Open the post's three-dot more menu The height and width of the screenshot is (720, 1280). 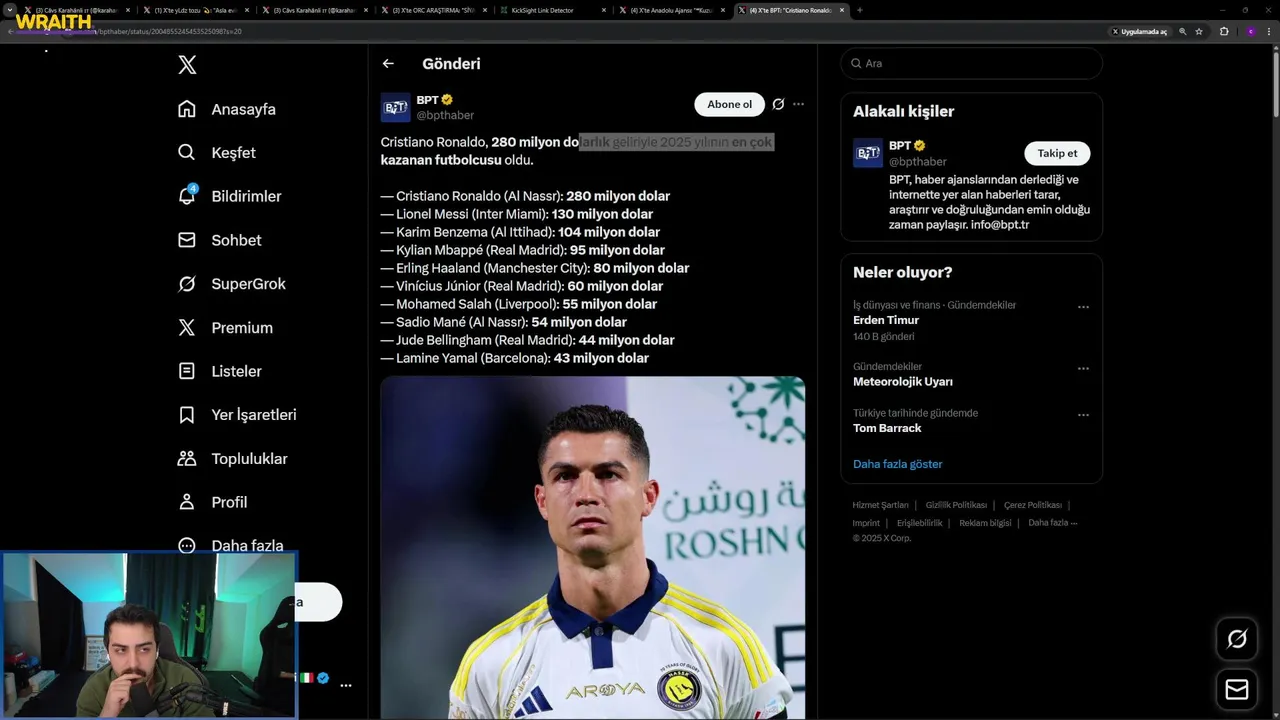pos(798,104)
